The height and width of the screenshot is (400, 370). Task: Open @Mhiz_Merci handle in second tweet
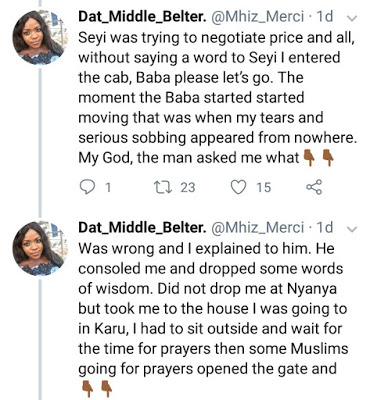(x=258, y=228)
